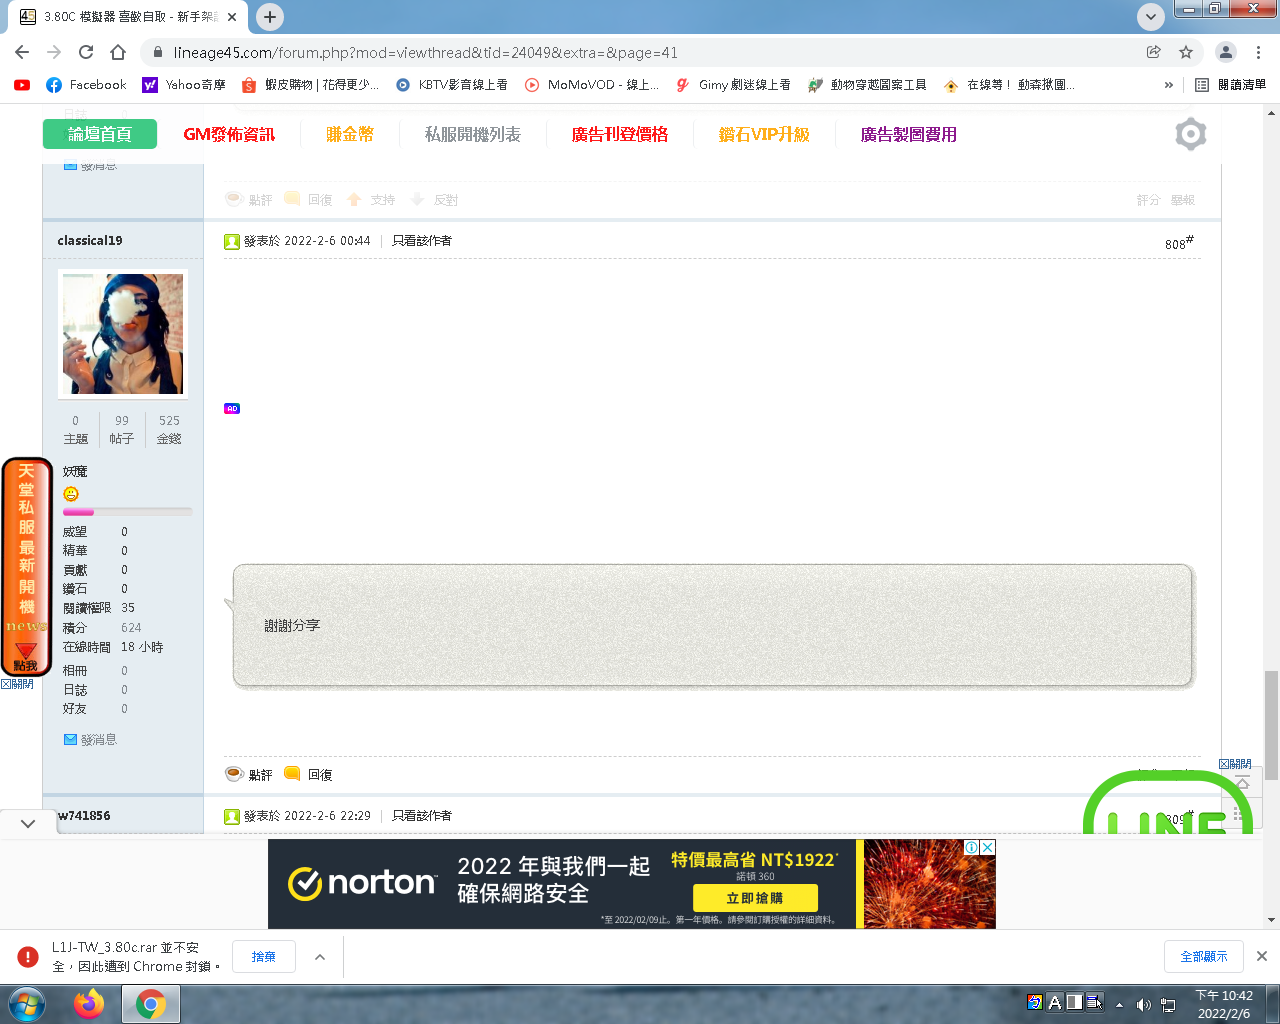The height and width of the screenshot is (1024, 1280).
Task: Click classical19's avatar picture
Action: 123,334
